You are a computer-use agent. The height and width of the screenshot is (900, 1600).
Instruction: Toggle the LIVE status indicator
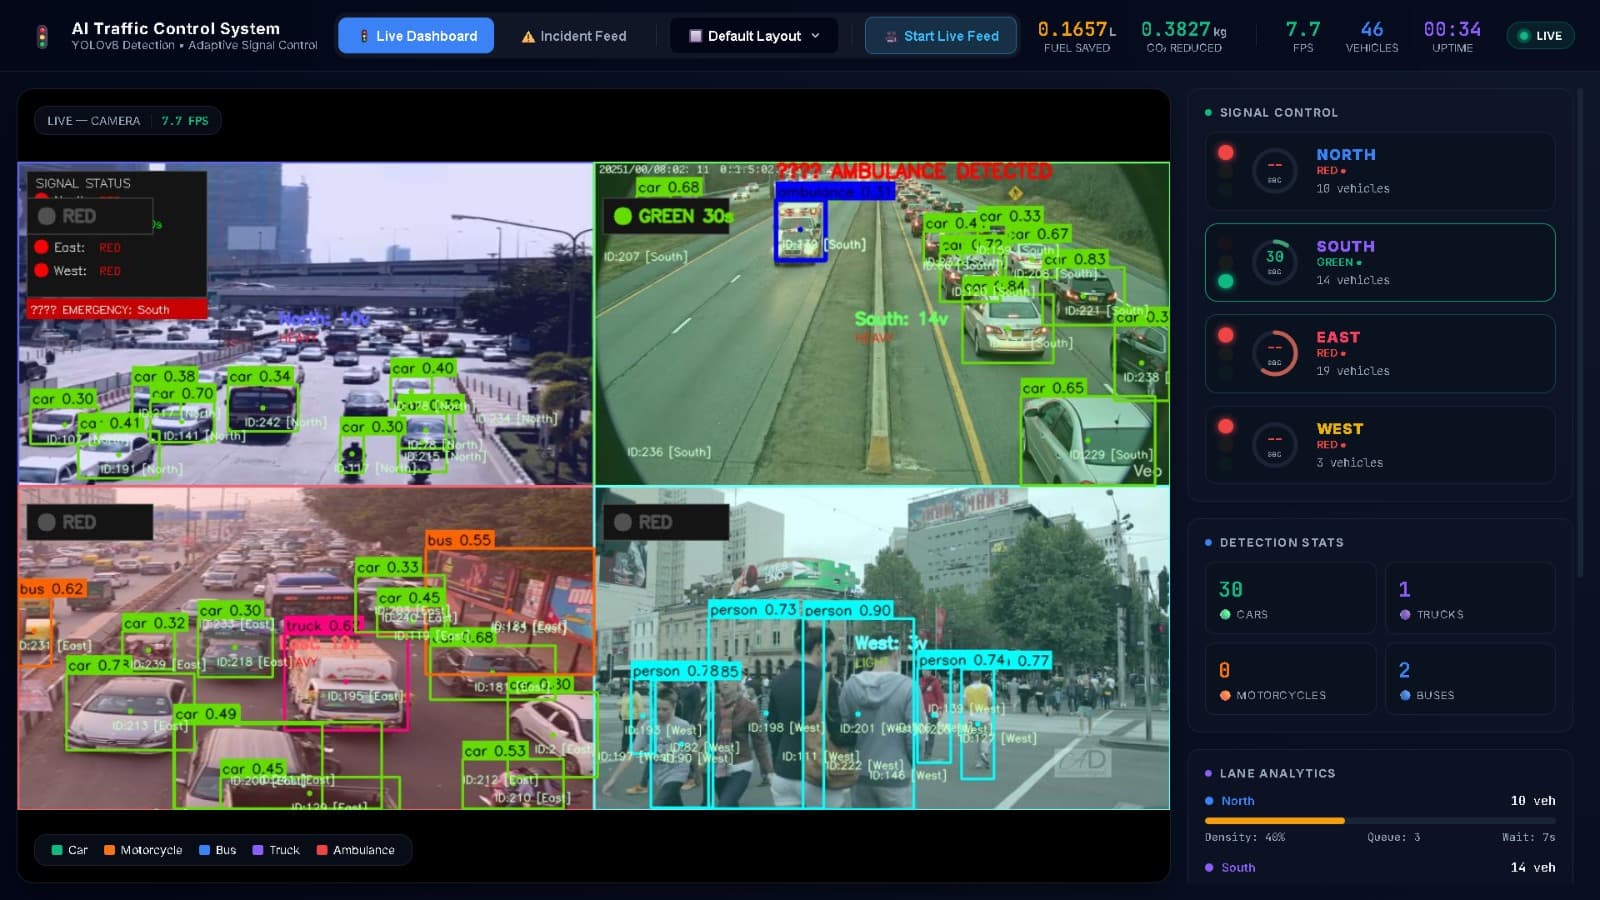pyautogui.click(x=1540, y=35)
